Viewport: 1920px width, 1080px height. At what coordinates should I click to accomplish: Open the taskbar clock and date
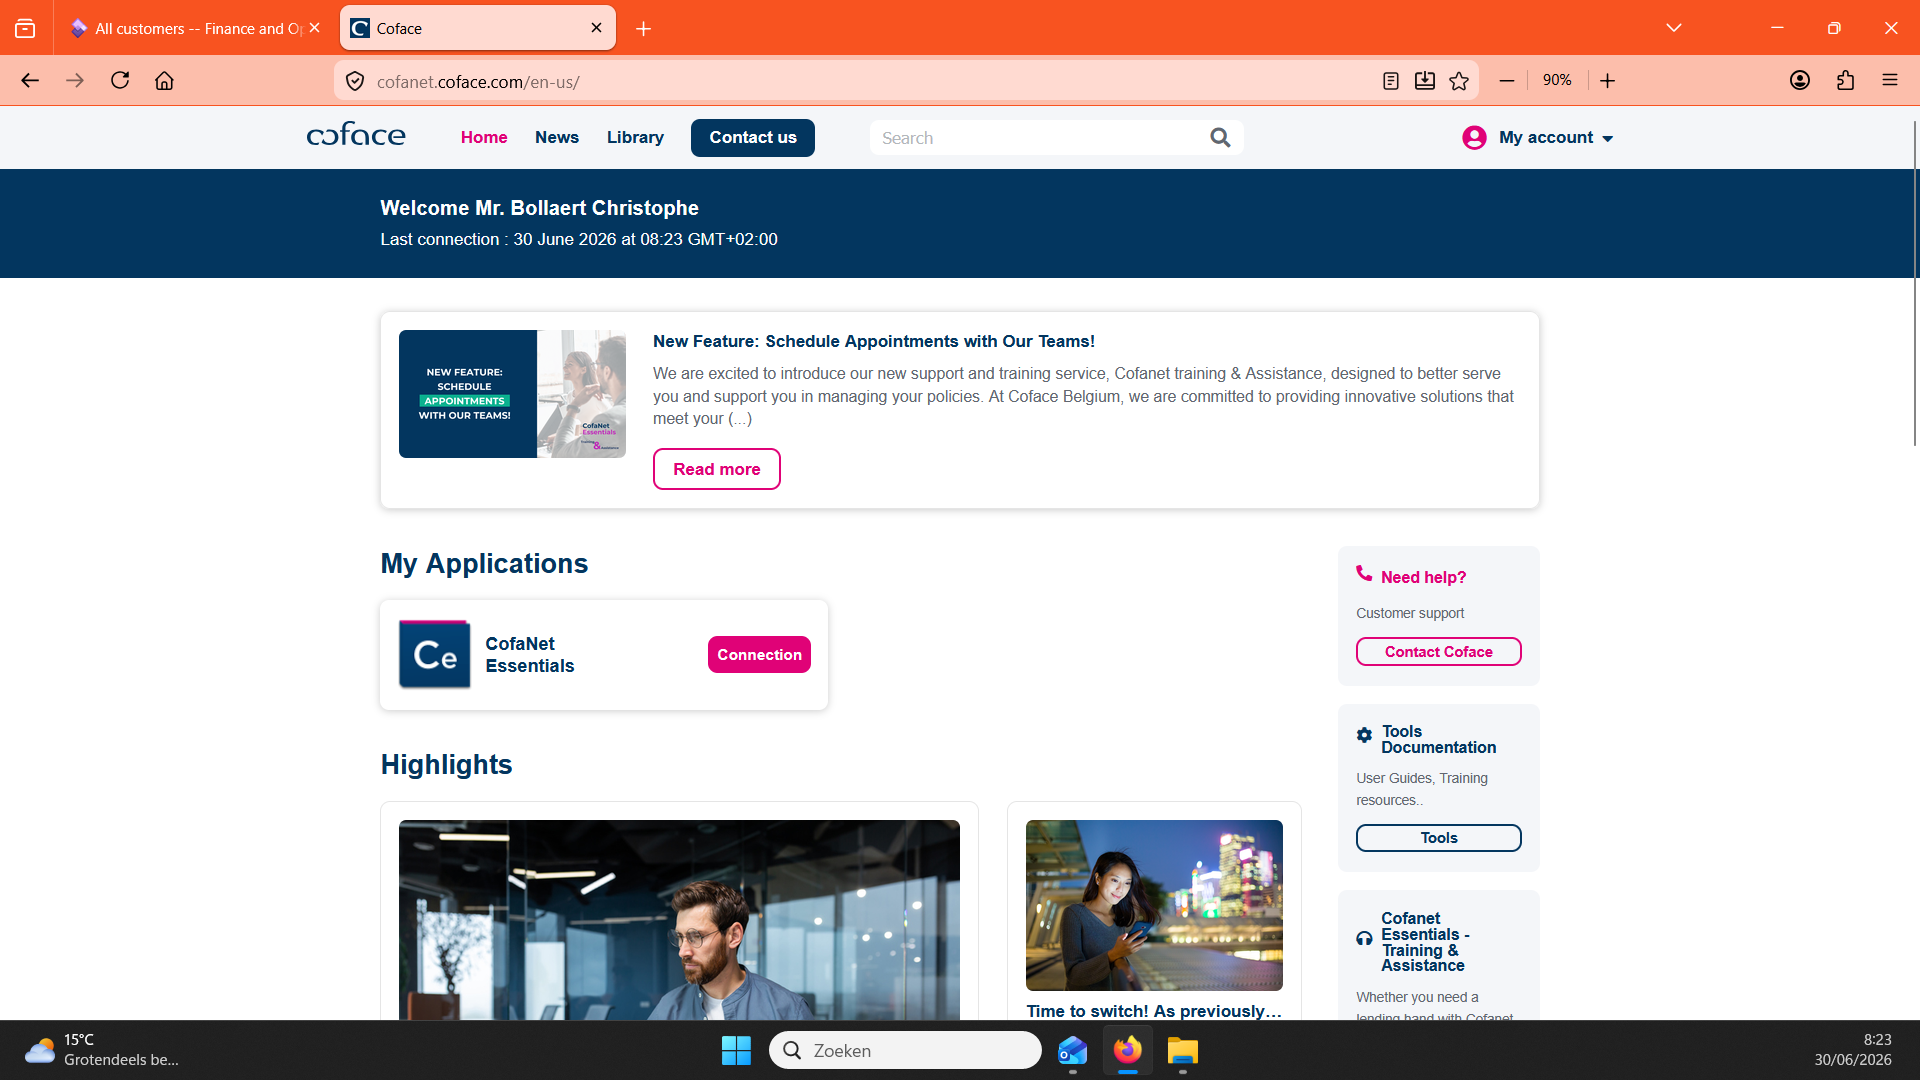coord(1853,1050)
